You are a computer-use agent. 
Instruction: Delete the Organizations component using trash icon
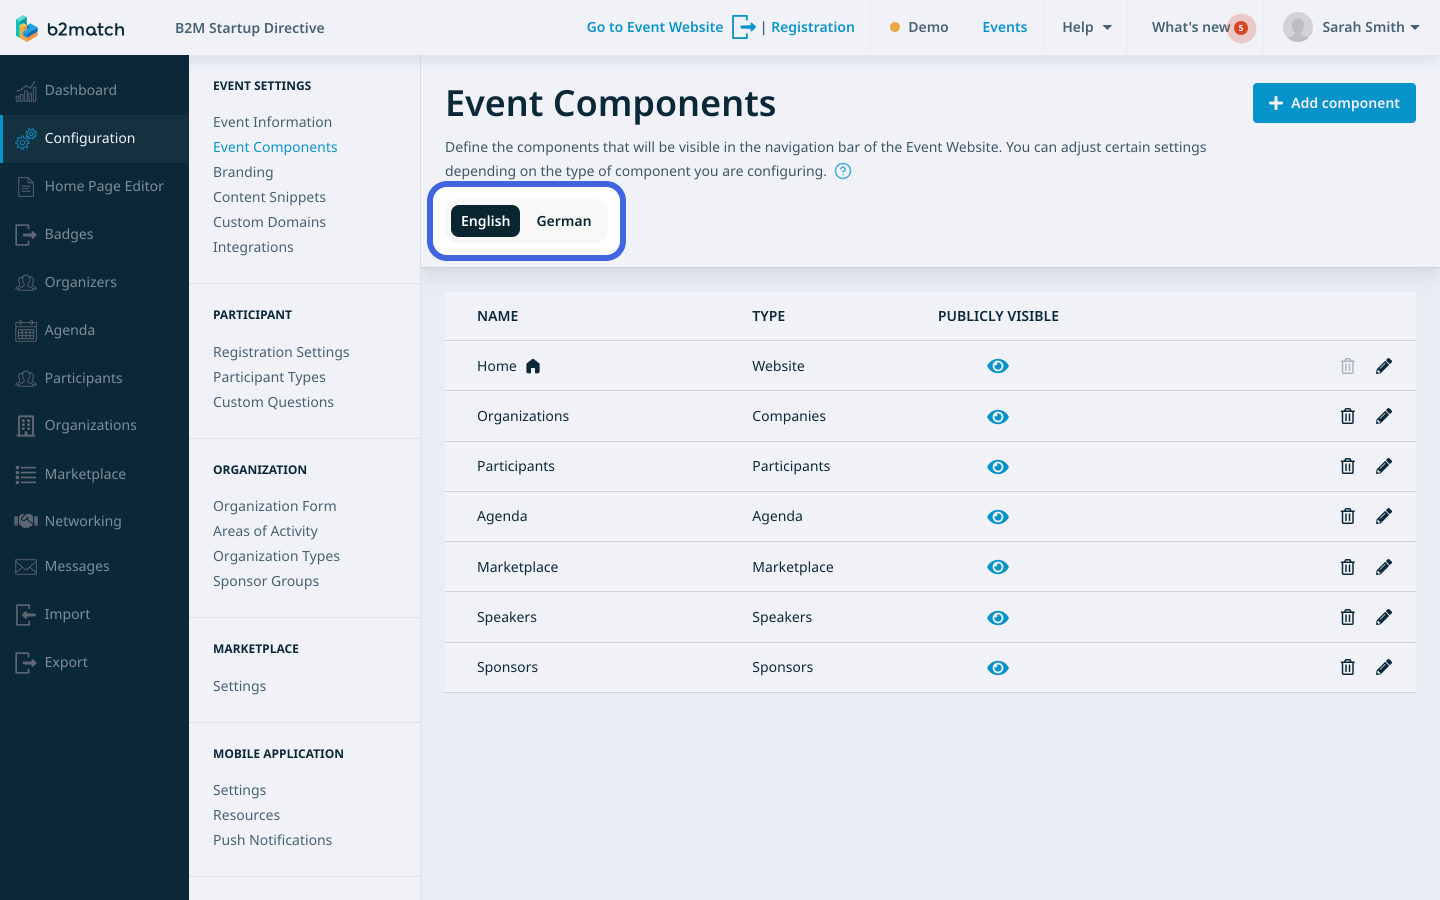click(1347, 416)
